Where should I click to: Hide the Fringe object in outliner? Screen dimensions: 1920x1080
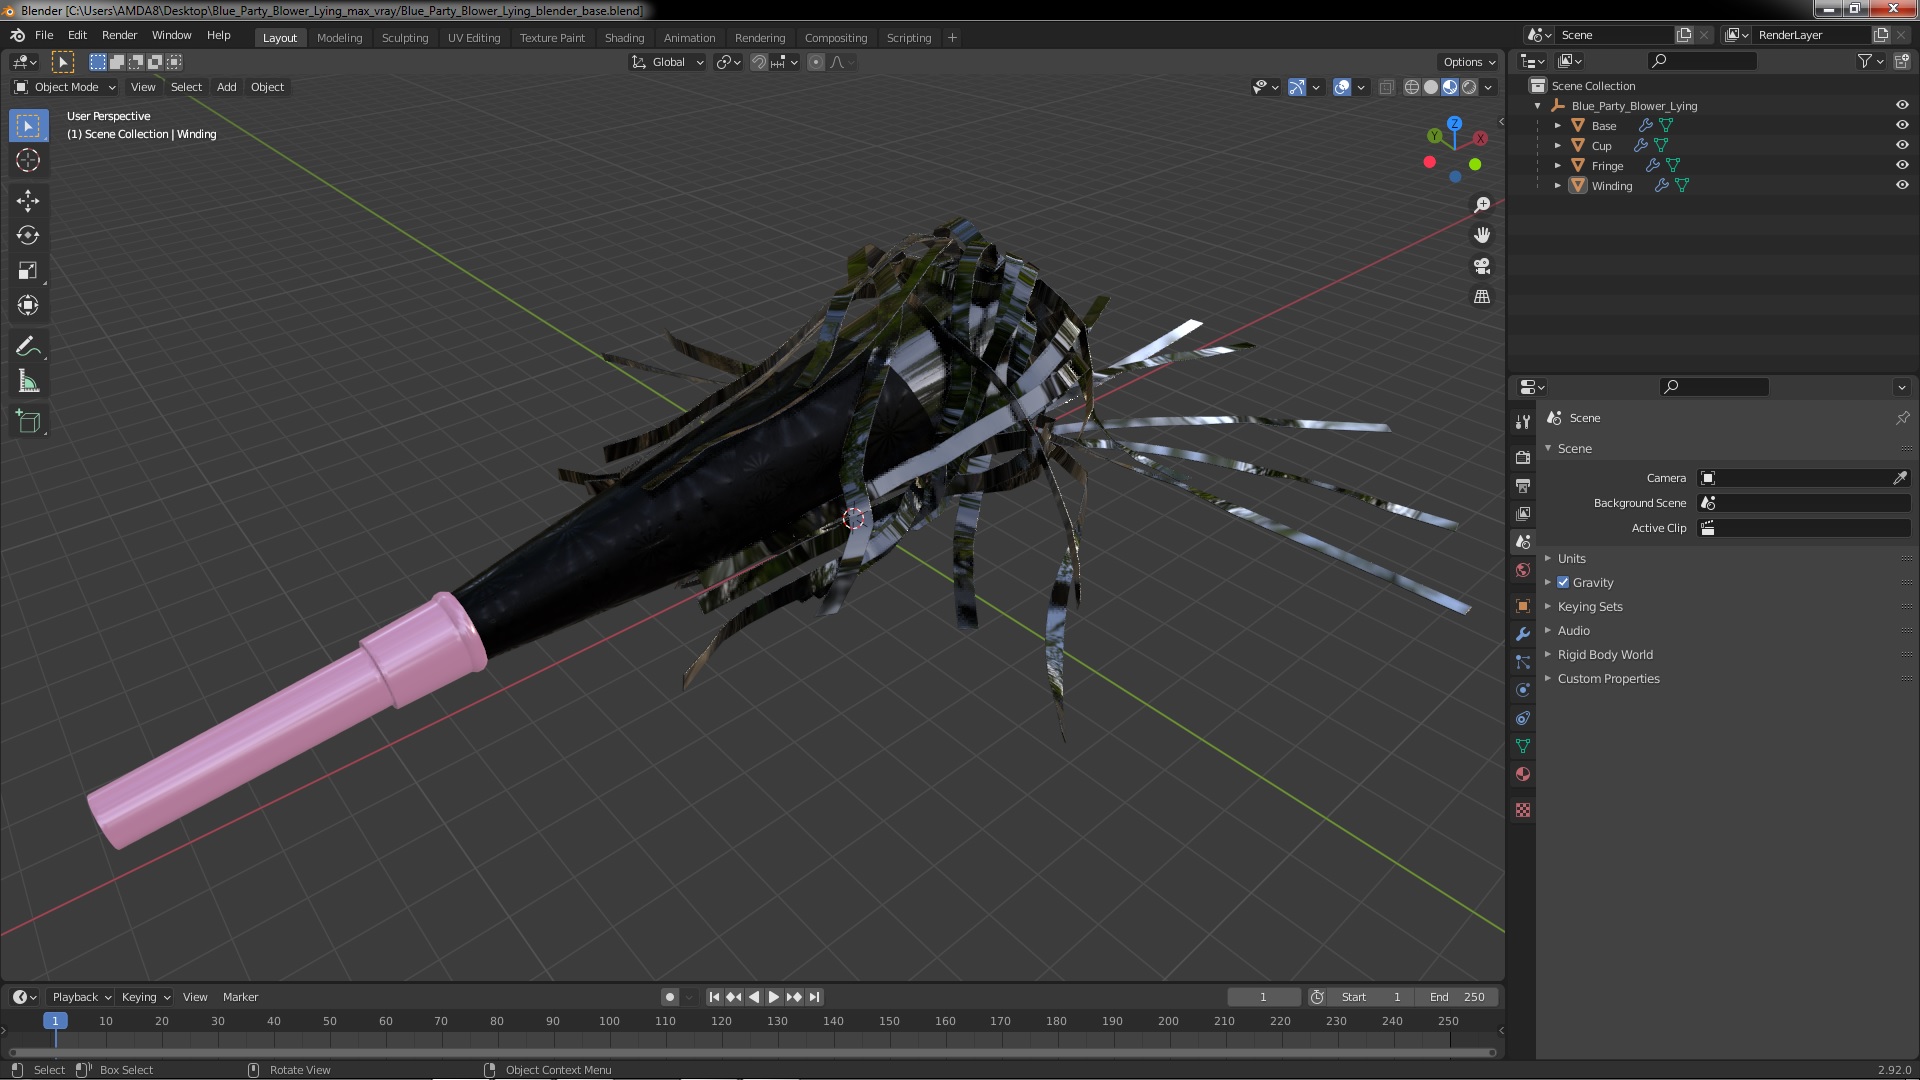point(1902,165)
